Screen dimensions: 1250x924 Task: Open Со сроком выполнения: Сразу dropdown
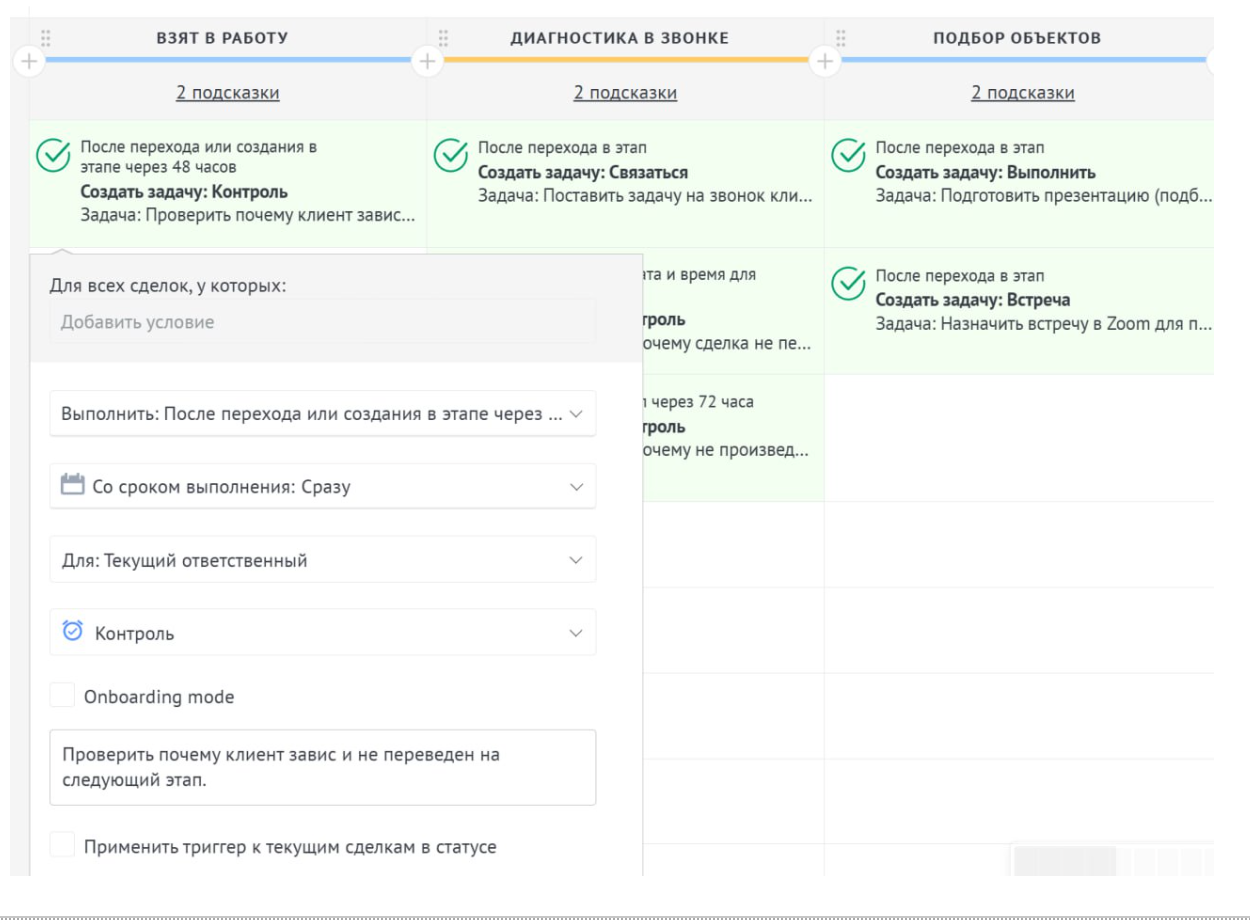(323, 486)
